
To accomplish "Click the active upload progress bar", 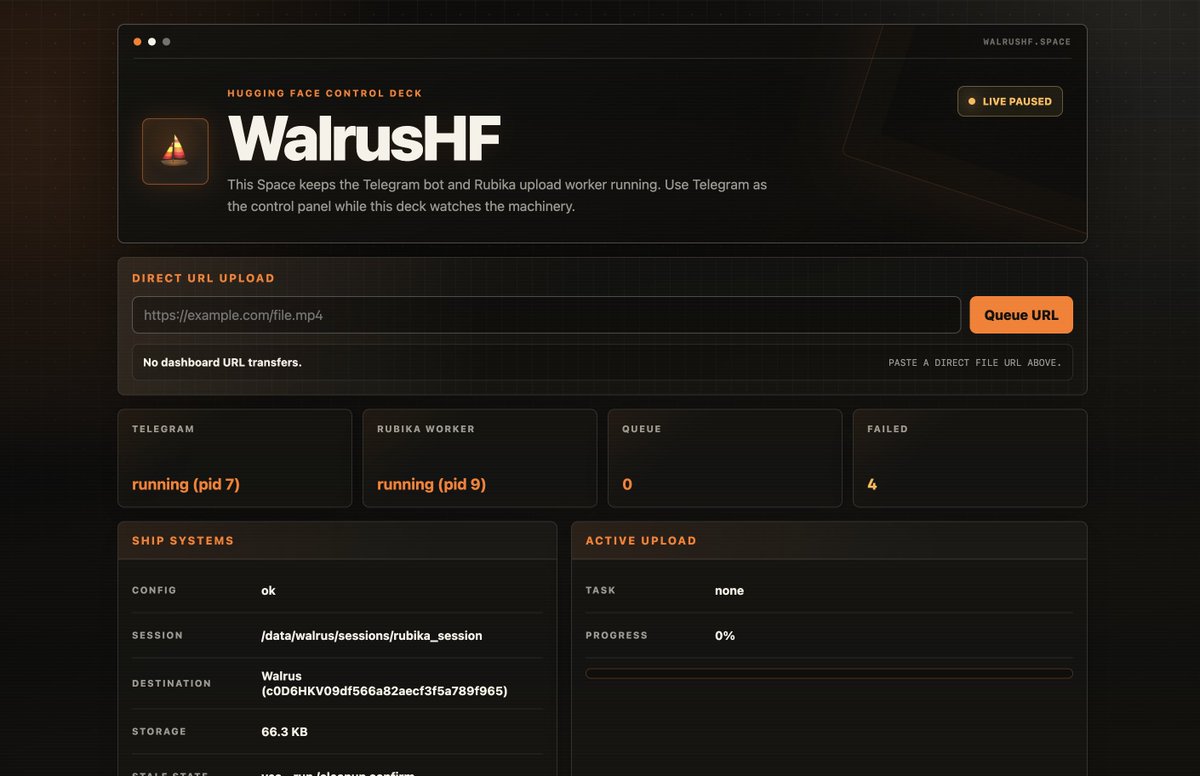I will 829,673.
